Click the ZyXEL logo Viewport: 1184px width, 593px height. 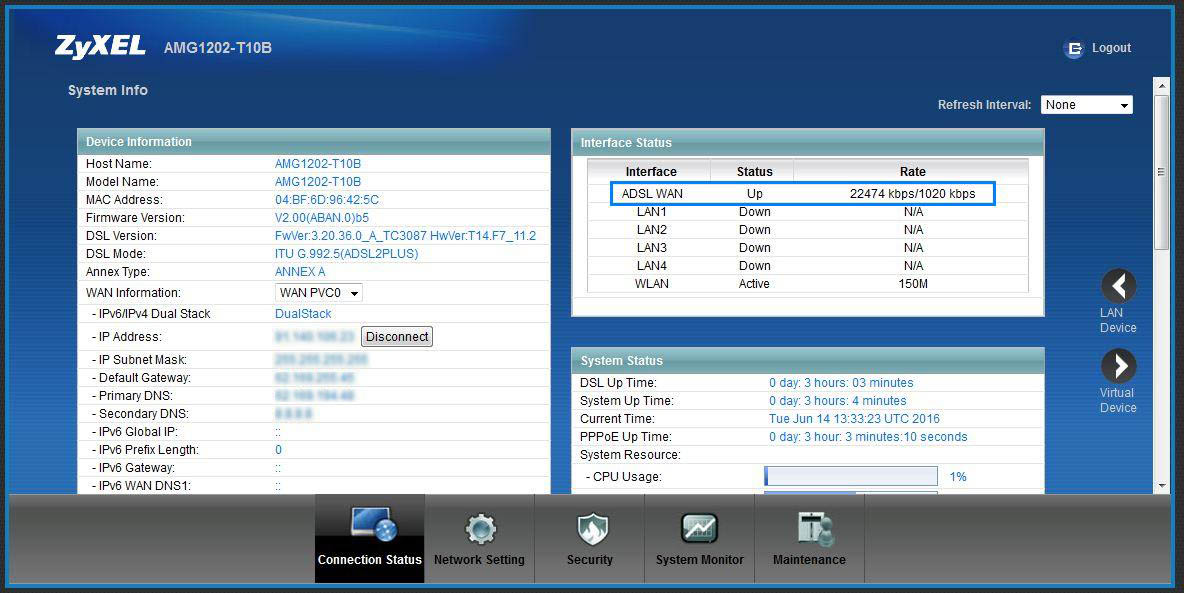tap(100, 47)
